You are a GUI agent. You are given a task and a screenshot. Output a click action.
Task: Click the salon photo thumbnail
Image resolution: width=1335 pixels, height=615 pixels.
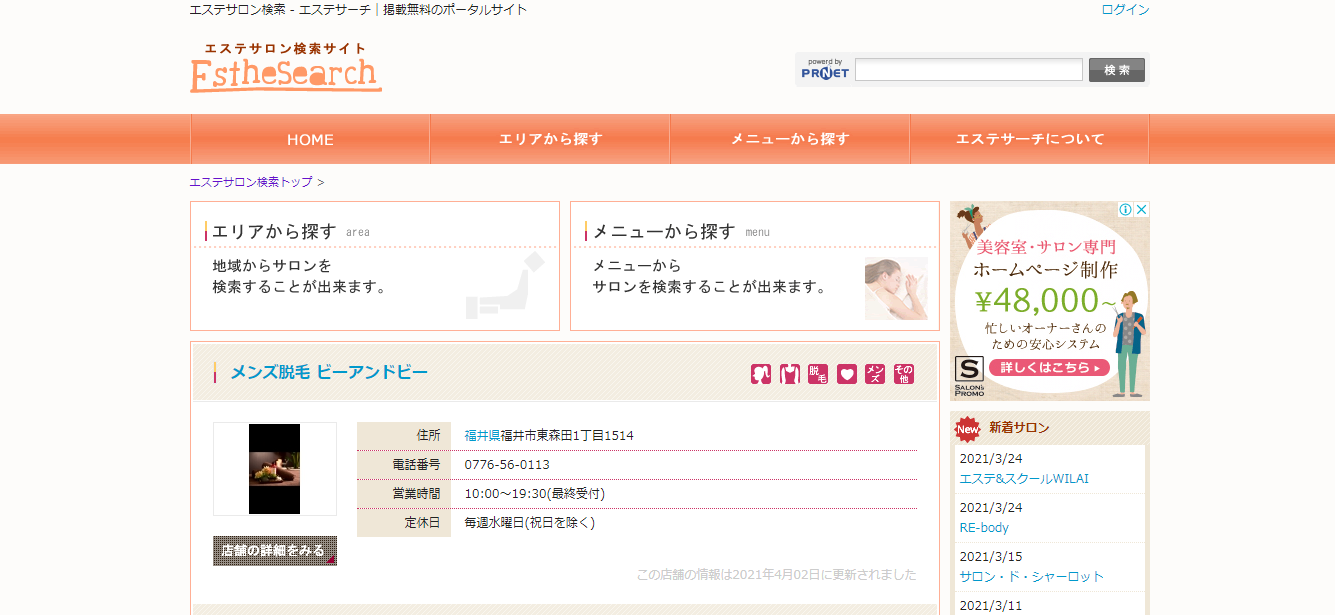point(274,469)
